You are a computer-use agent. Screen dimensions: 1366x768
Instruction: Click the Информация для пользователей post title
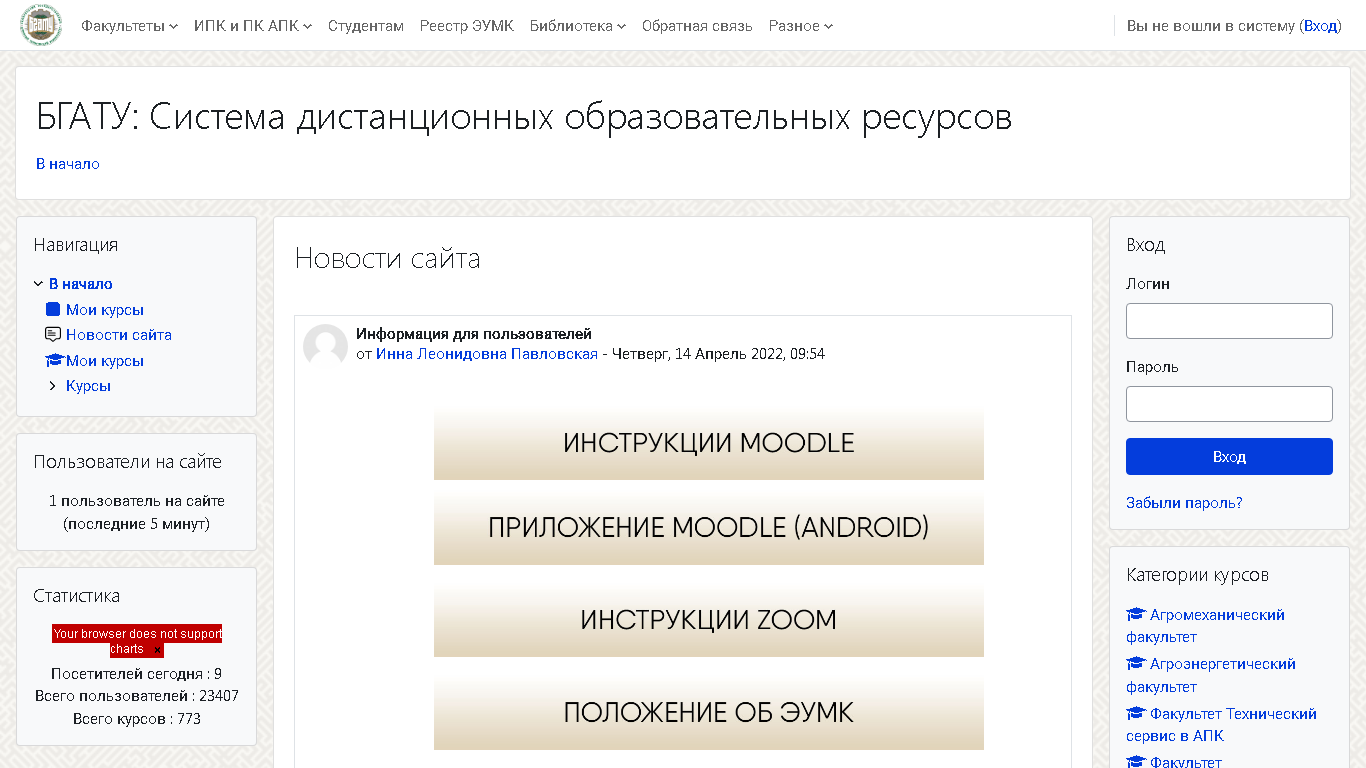pos(474,334)
